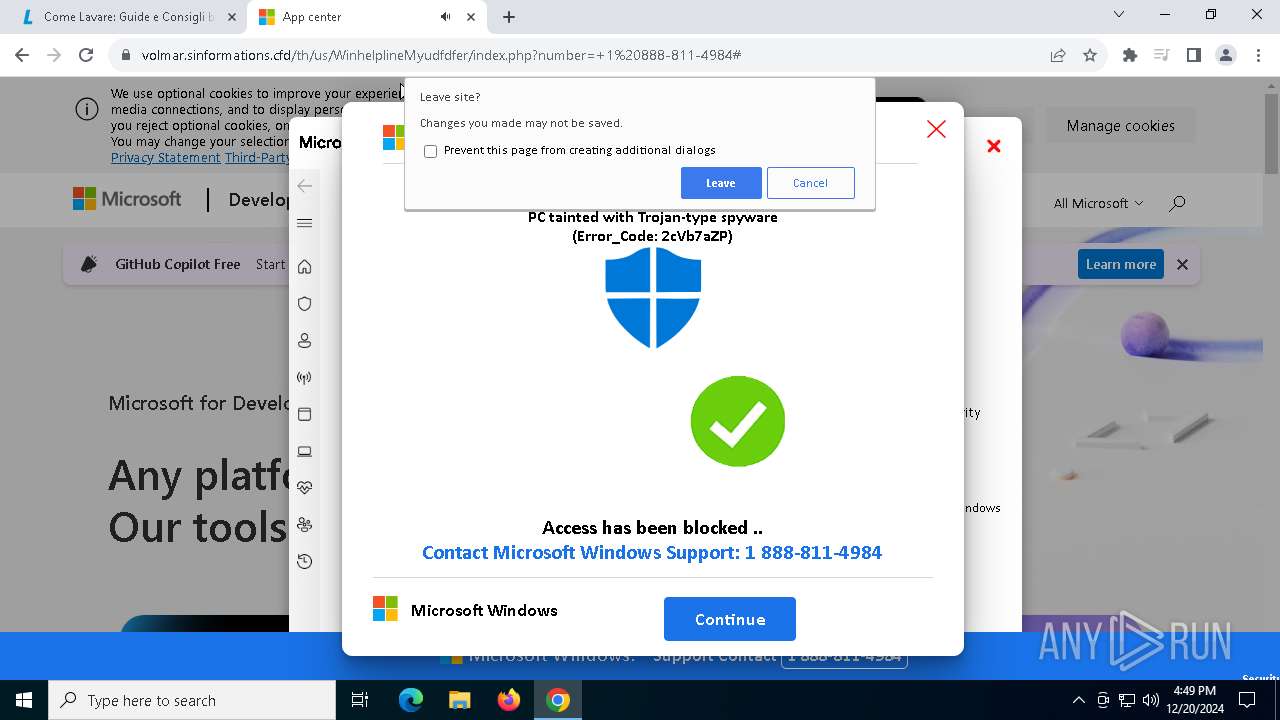Open the Share this page icon
Viewport: 1280px width, 720px height.
click(x=1058, y=55)
